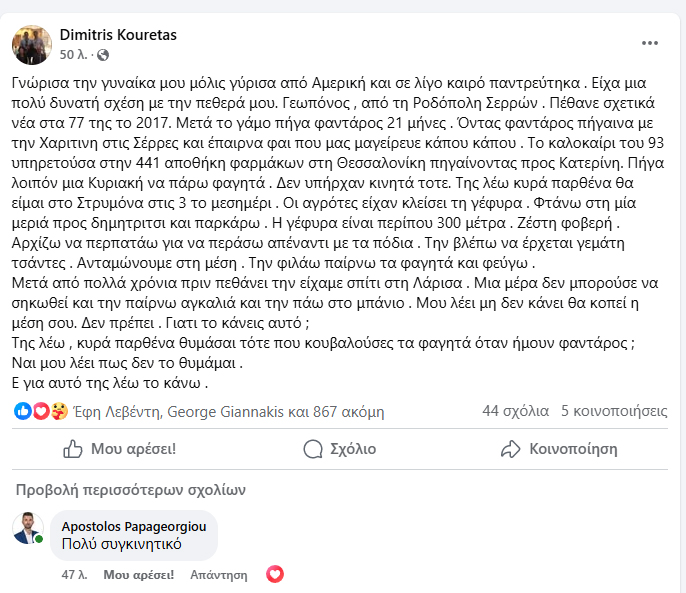686x593 pixels.
Task: Click the red heart reaction icon
Action: coord(40,411)
